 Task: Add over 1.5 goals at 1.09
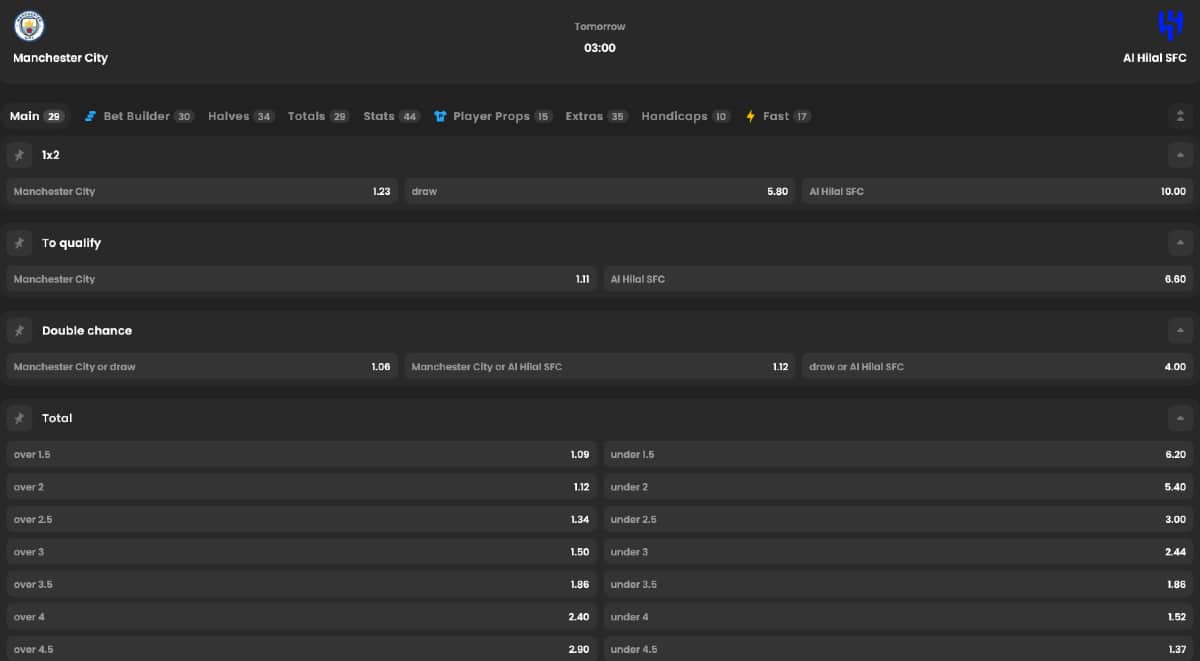(301, 454)
